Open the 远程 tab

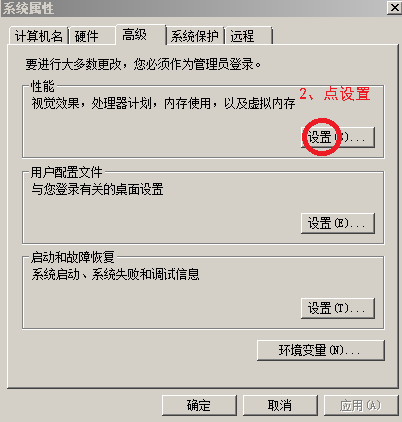click(x=249, y=36)
